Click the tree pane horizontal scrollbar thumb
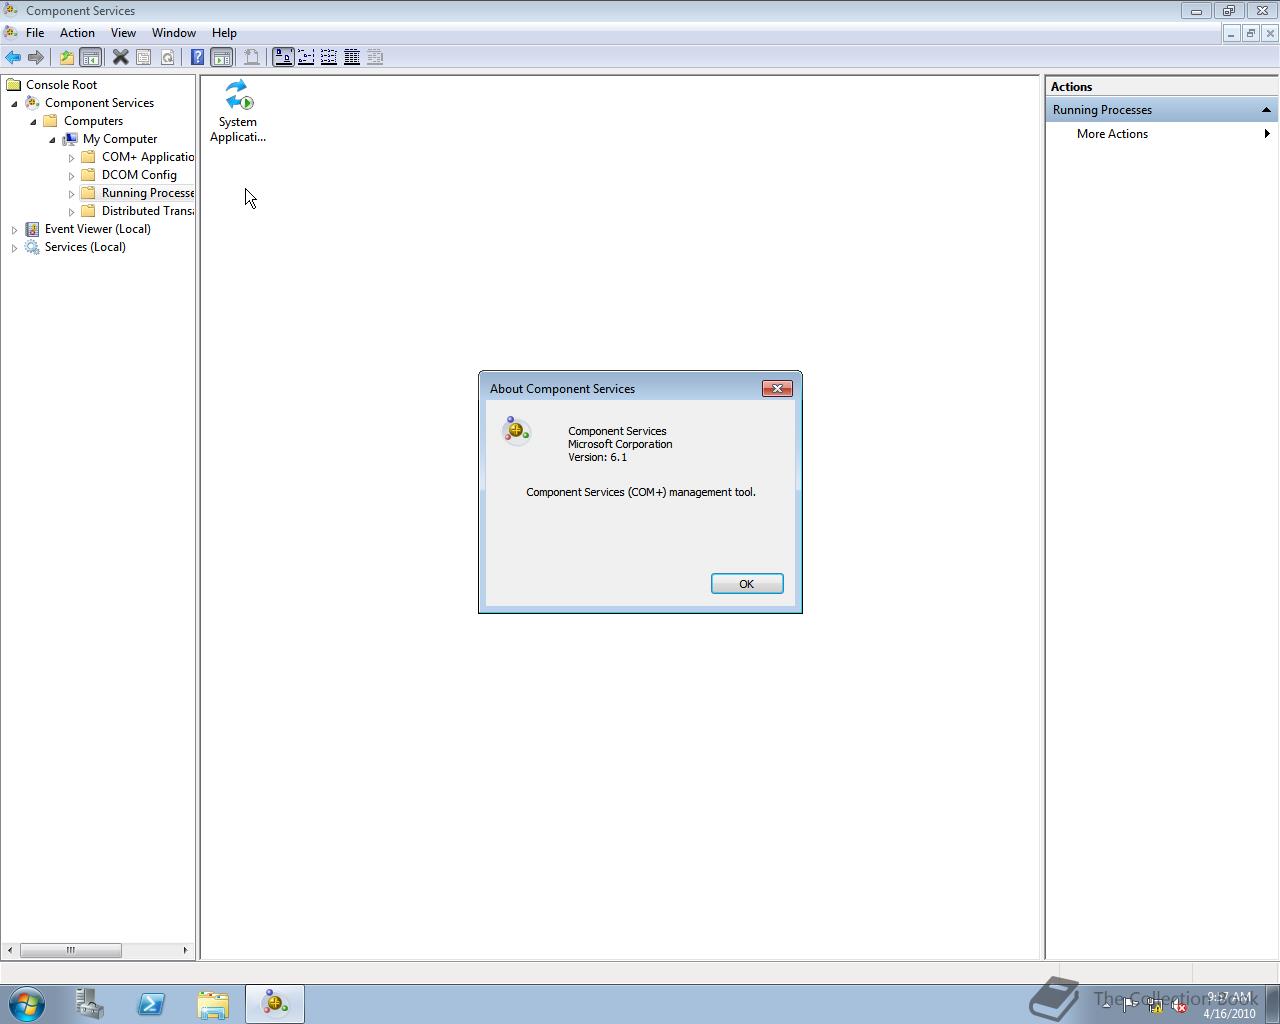Screen dimensions: 1280x1024 [x=70, y=950]
